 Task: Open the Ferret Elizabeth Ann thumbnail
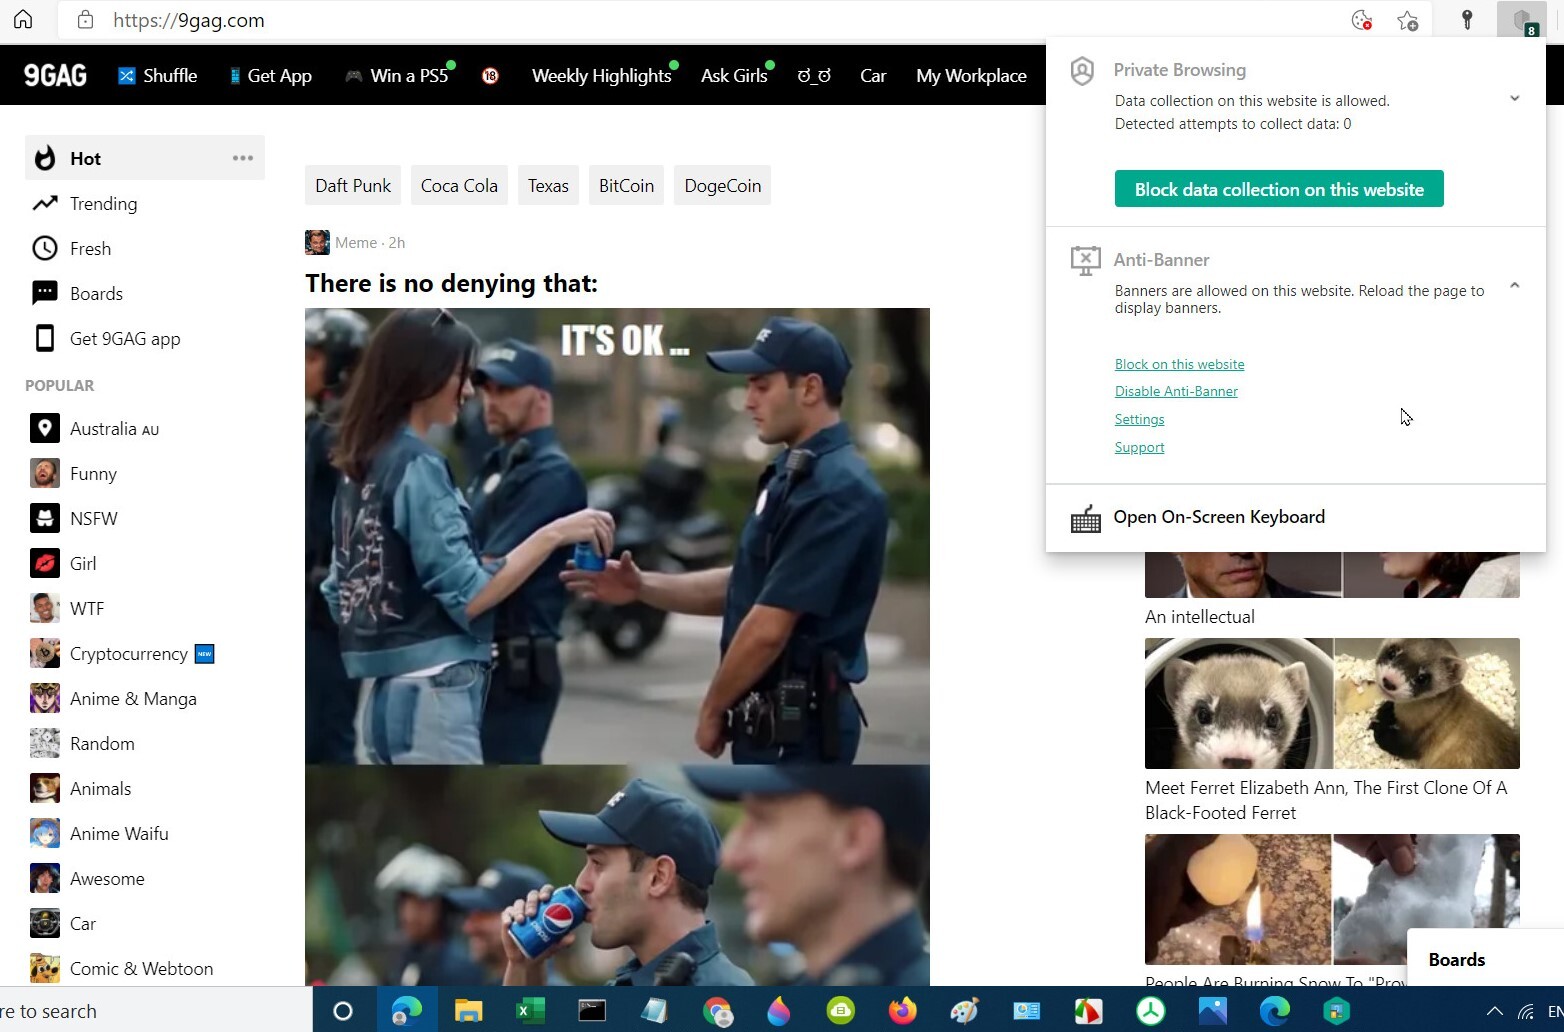1332,703
